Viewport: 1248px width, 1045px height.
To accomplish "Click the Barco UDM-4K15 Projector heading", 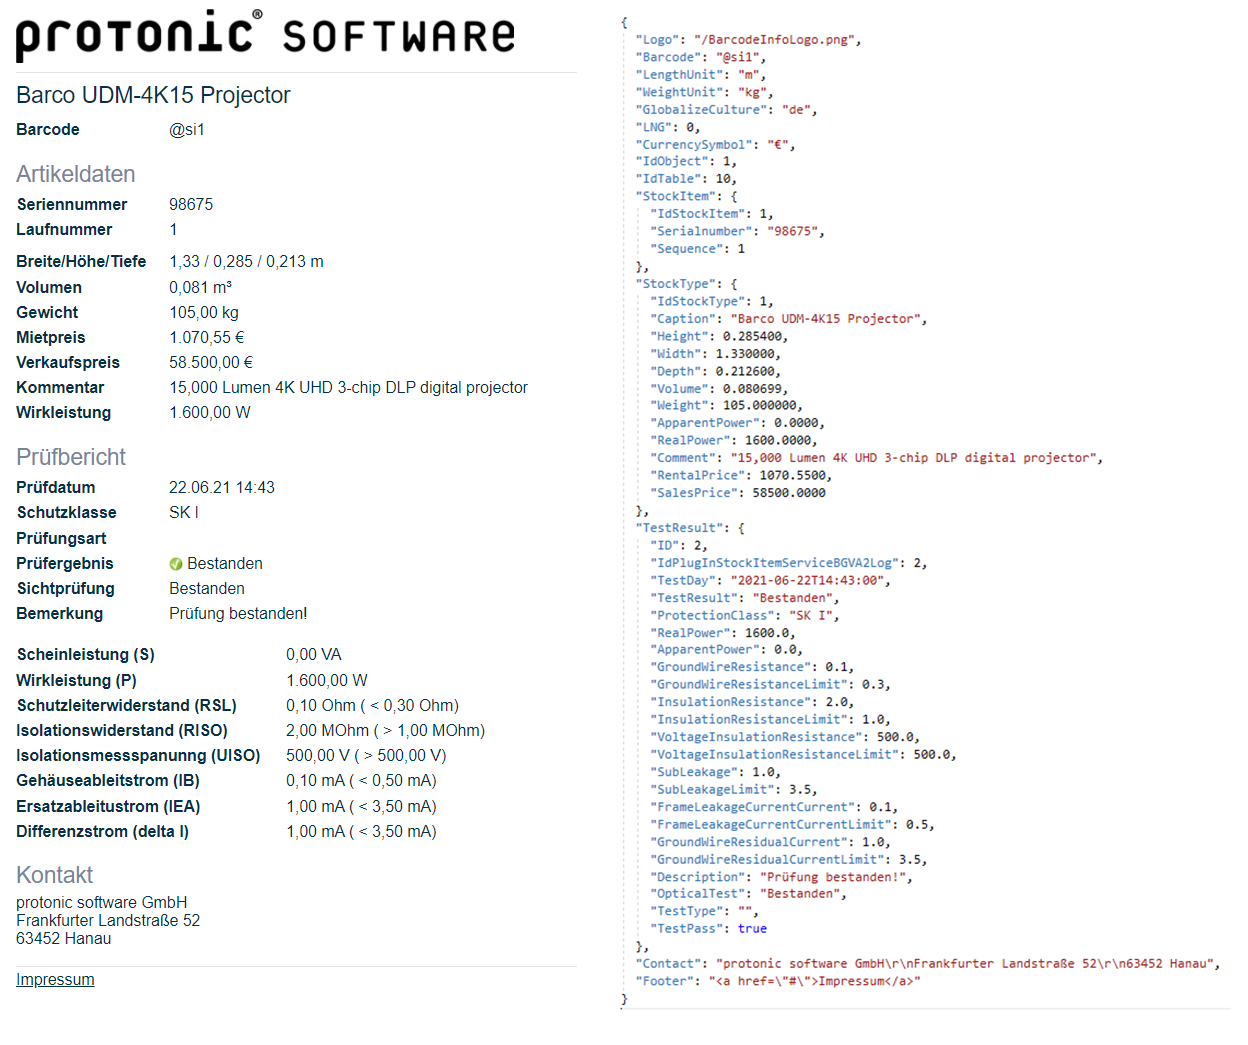I will (153, 95).
